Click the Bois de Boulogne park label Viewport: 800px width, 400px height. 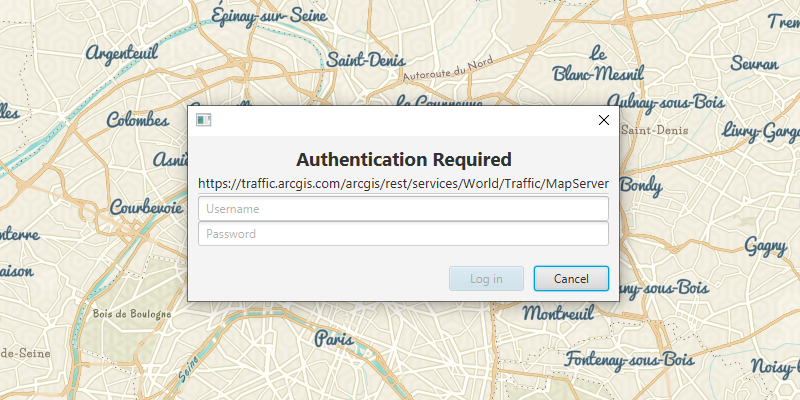(131, 313)
